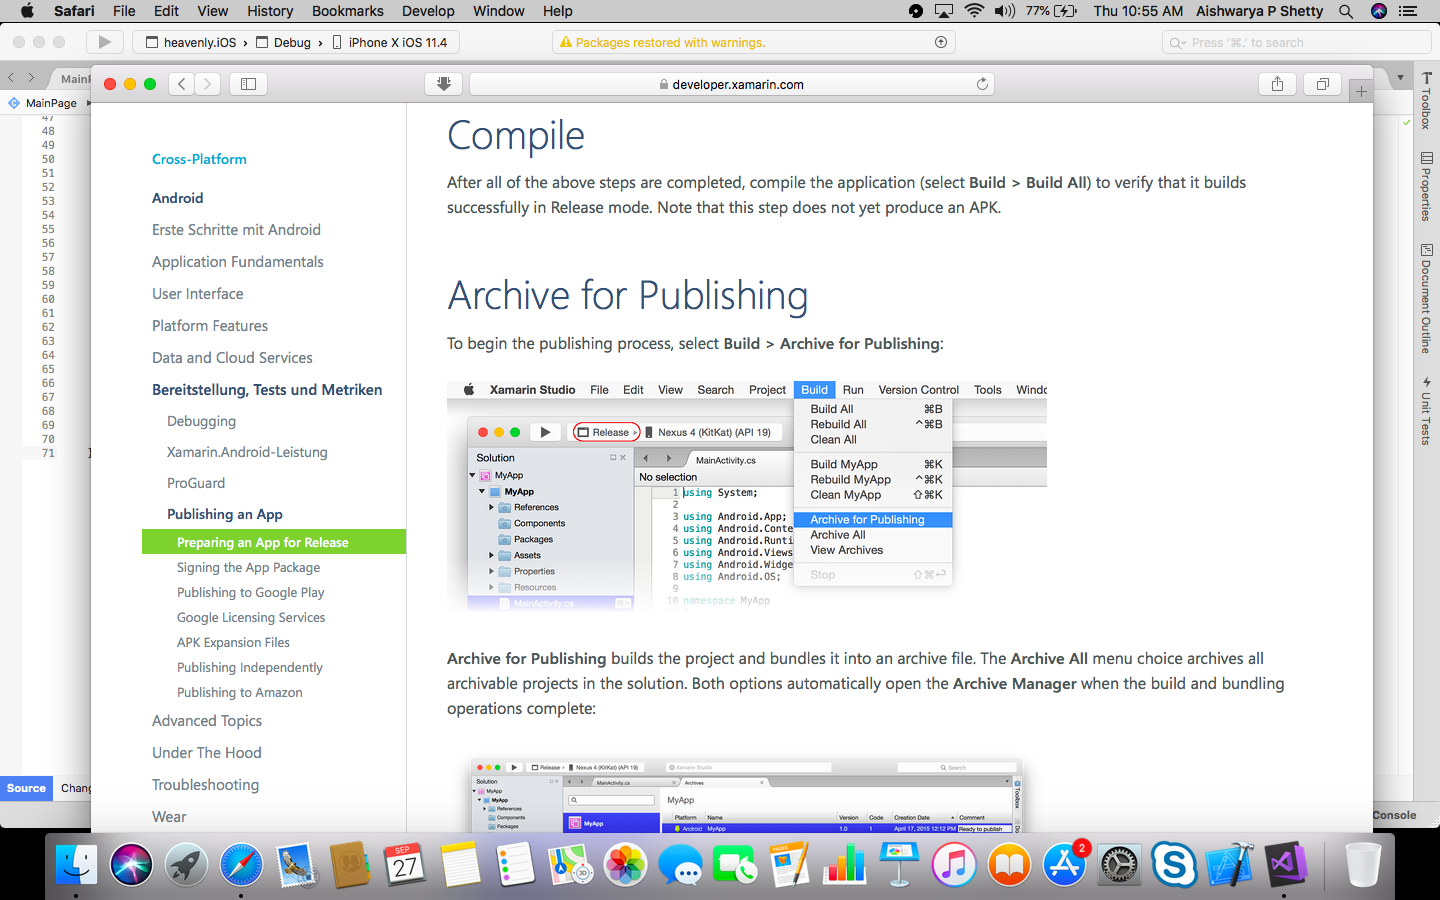Select Preparing an App for Release
Screen dimensions: 1440x900
274,541
